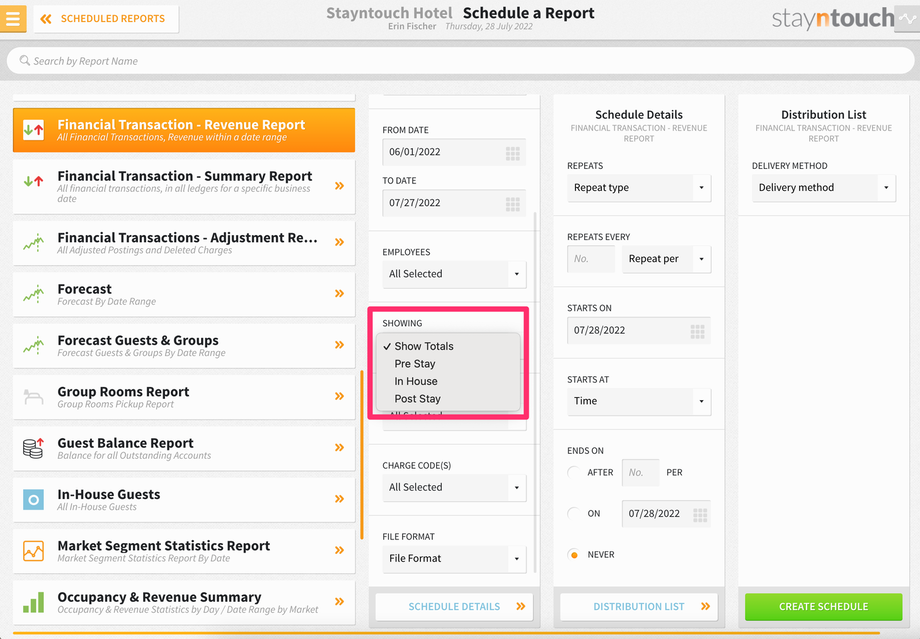Open the Employees All Selected dropdown
Viewport: 920px width, 639px height.
454,274
